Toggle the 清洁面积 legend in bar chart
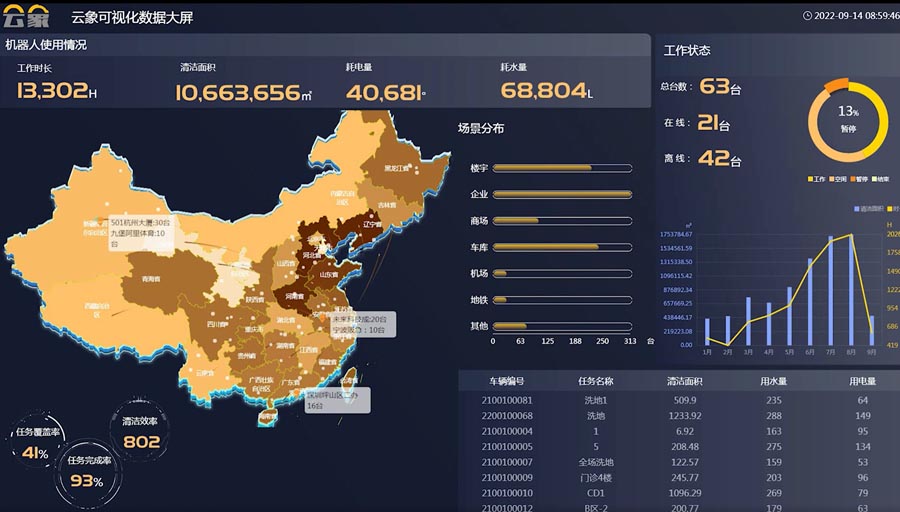This screenshot has width=900, height=512. point(866,208)
